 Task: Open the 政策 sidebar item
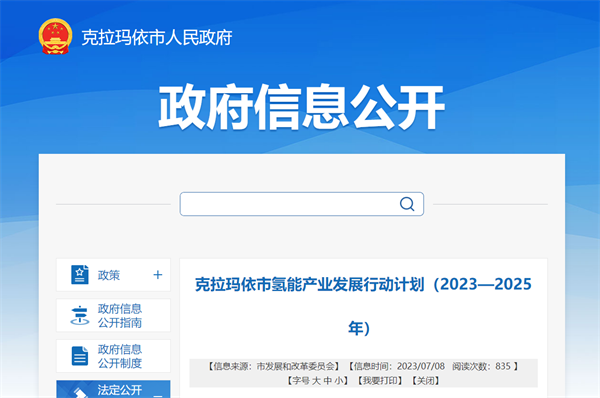113,275
